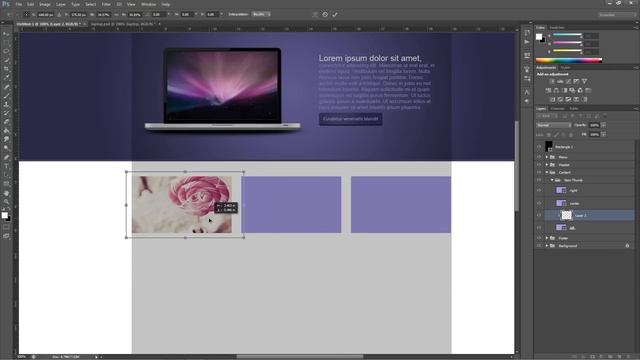Toggle visibility of Footer group
640x360 pixels.
tap(539, 238)
